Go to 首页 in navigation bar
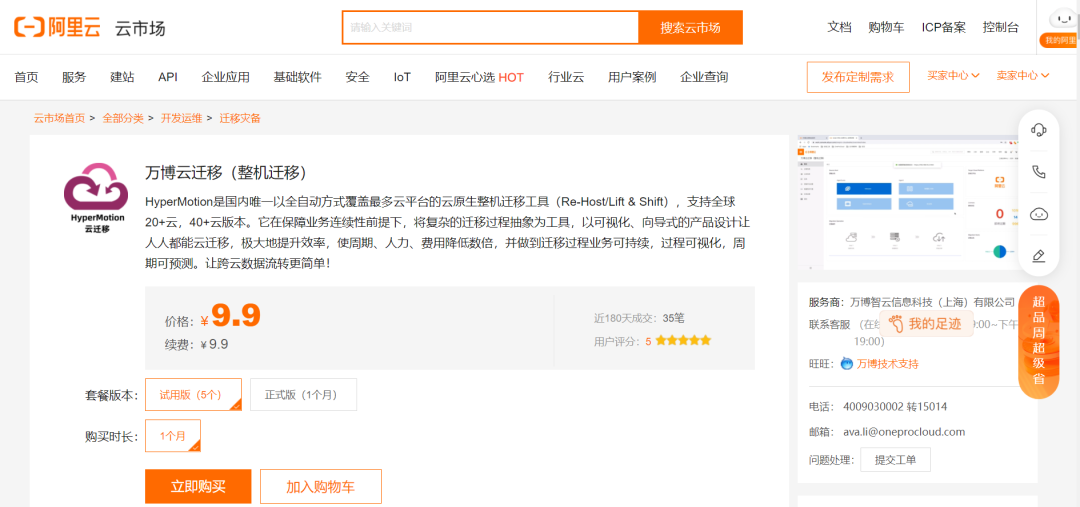The width and height of the screenshot is (1080, 507). tap(26, 77)
